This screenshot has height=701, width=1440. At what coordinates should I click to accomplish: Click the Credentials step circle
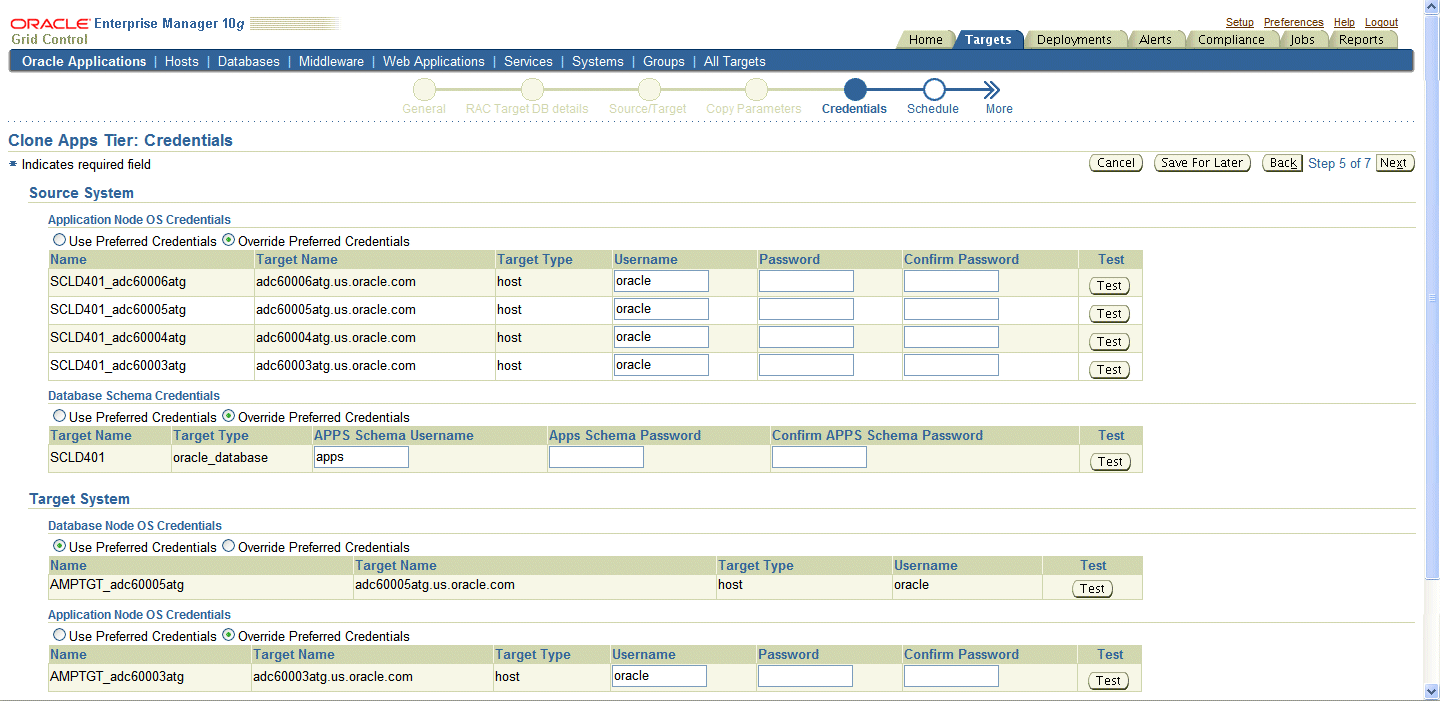click(x=855, y=90)
